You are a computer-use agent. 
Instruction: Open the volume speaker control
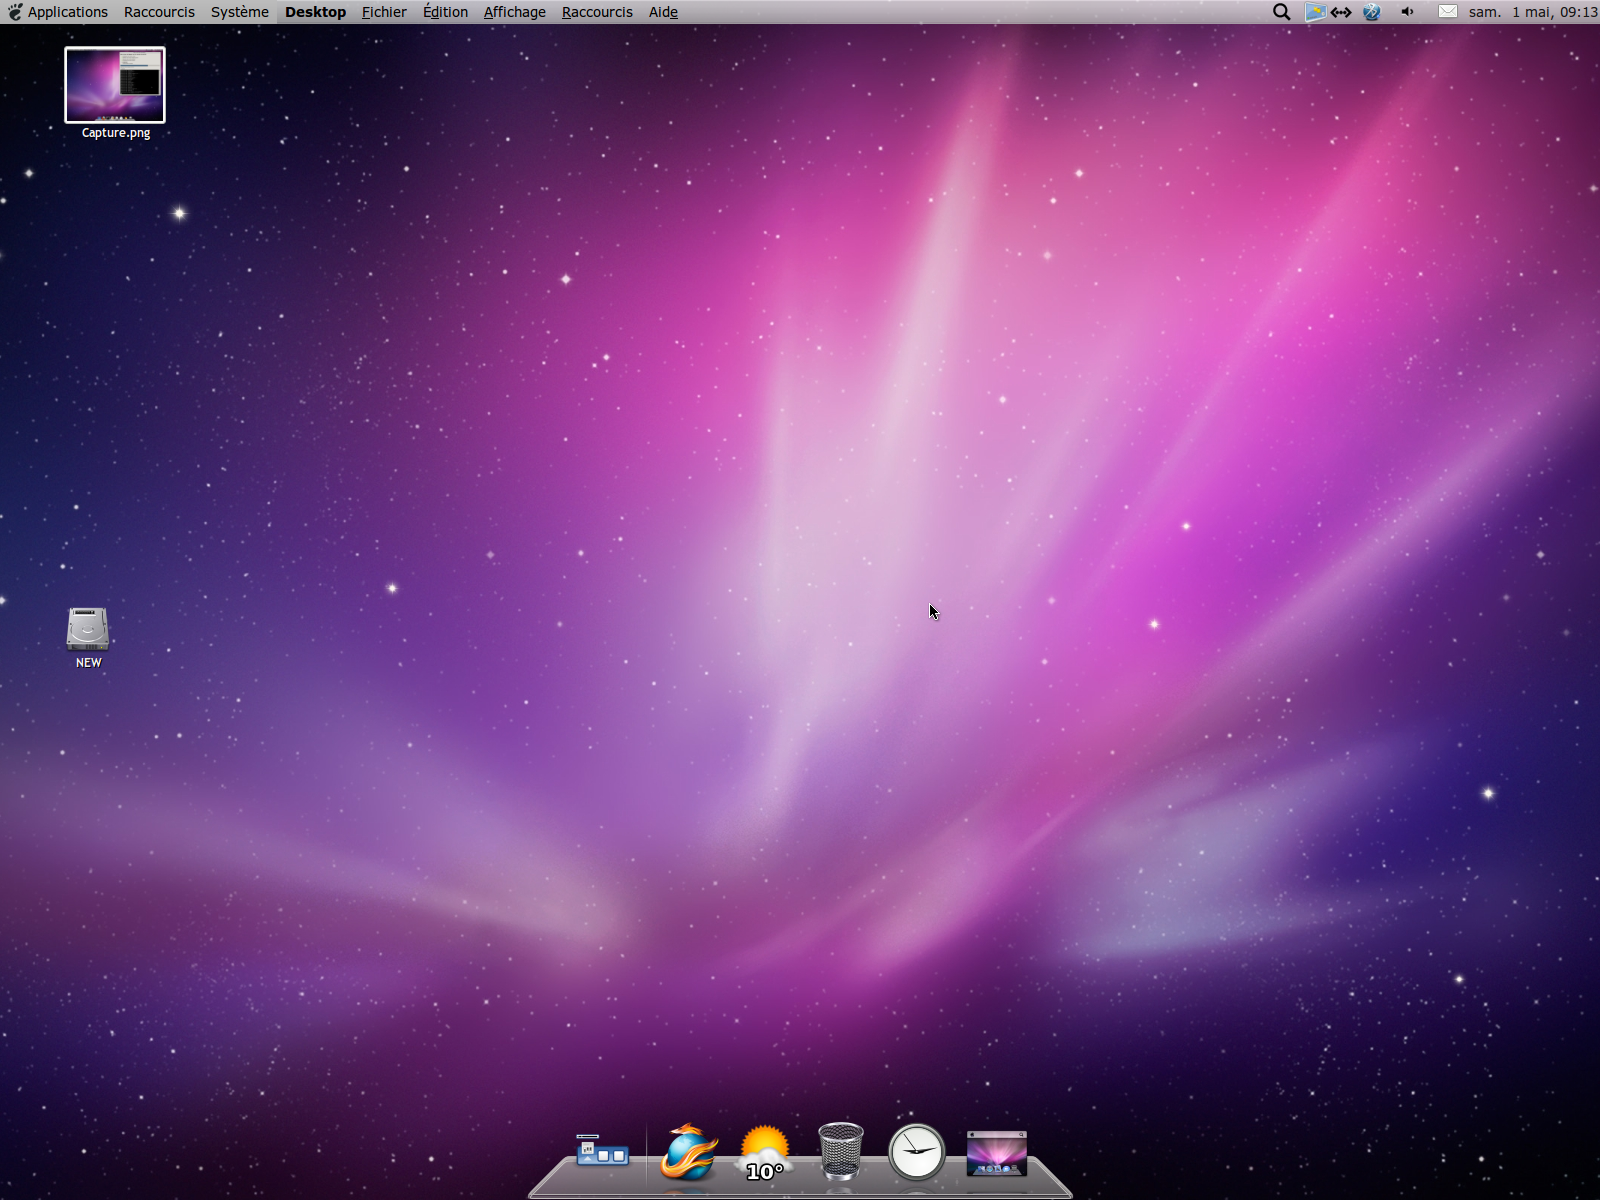tap(1407, 12)
